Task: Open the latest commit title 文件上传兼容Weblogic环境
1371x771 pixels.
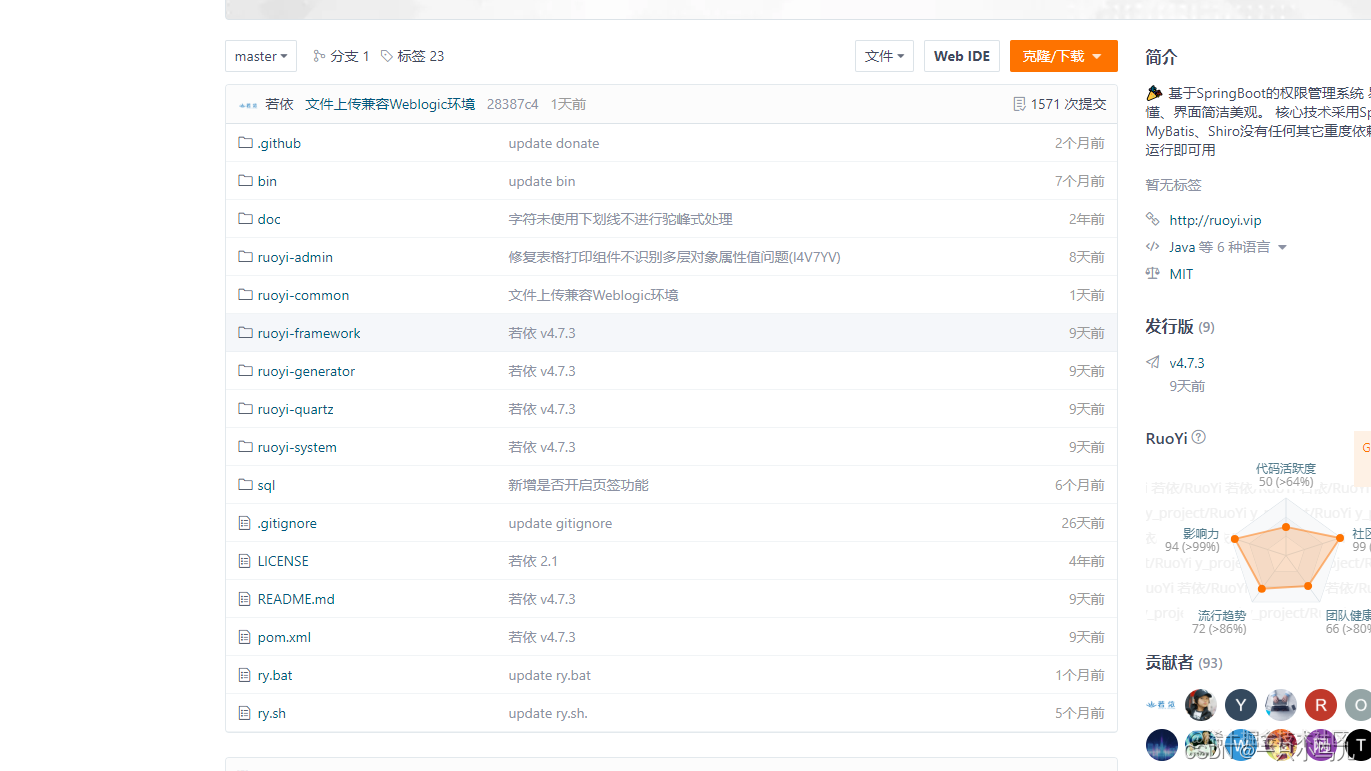Action: click(390, 104)
